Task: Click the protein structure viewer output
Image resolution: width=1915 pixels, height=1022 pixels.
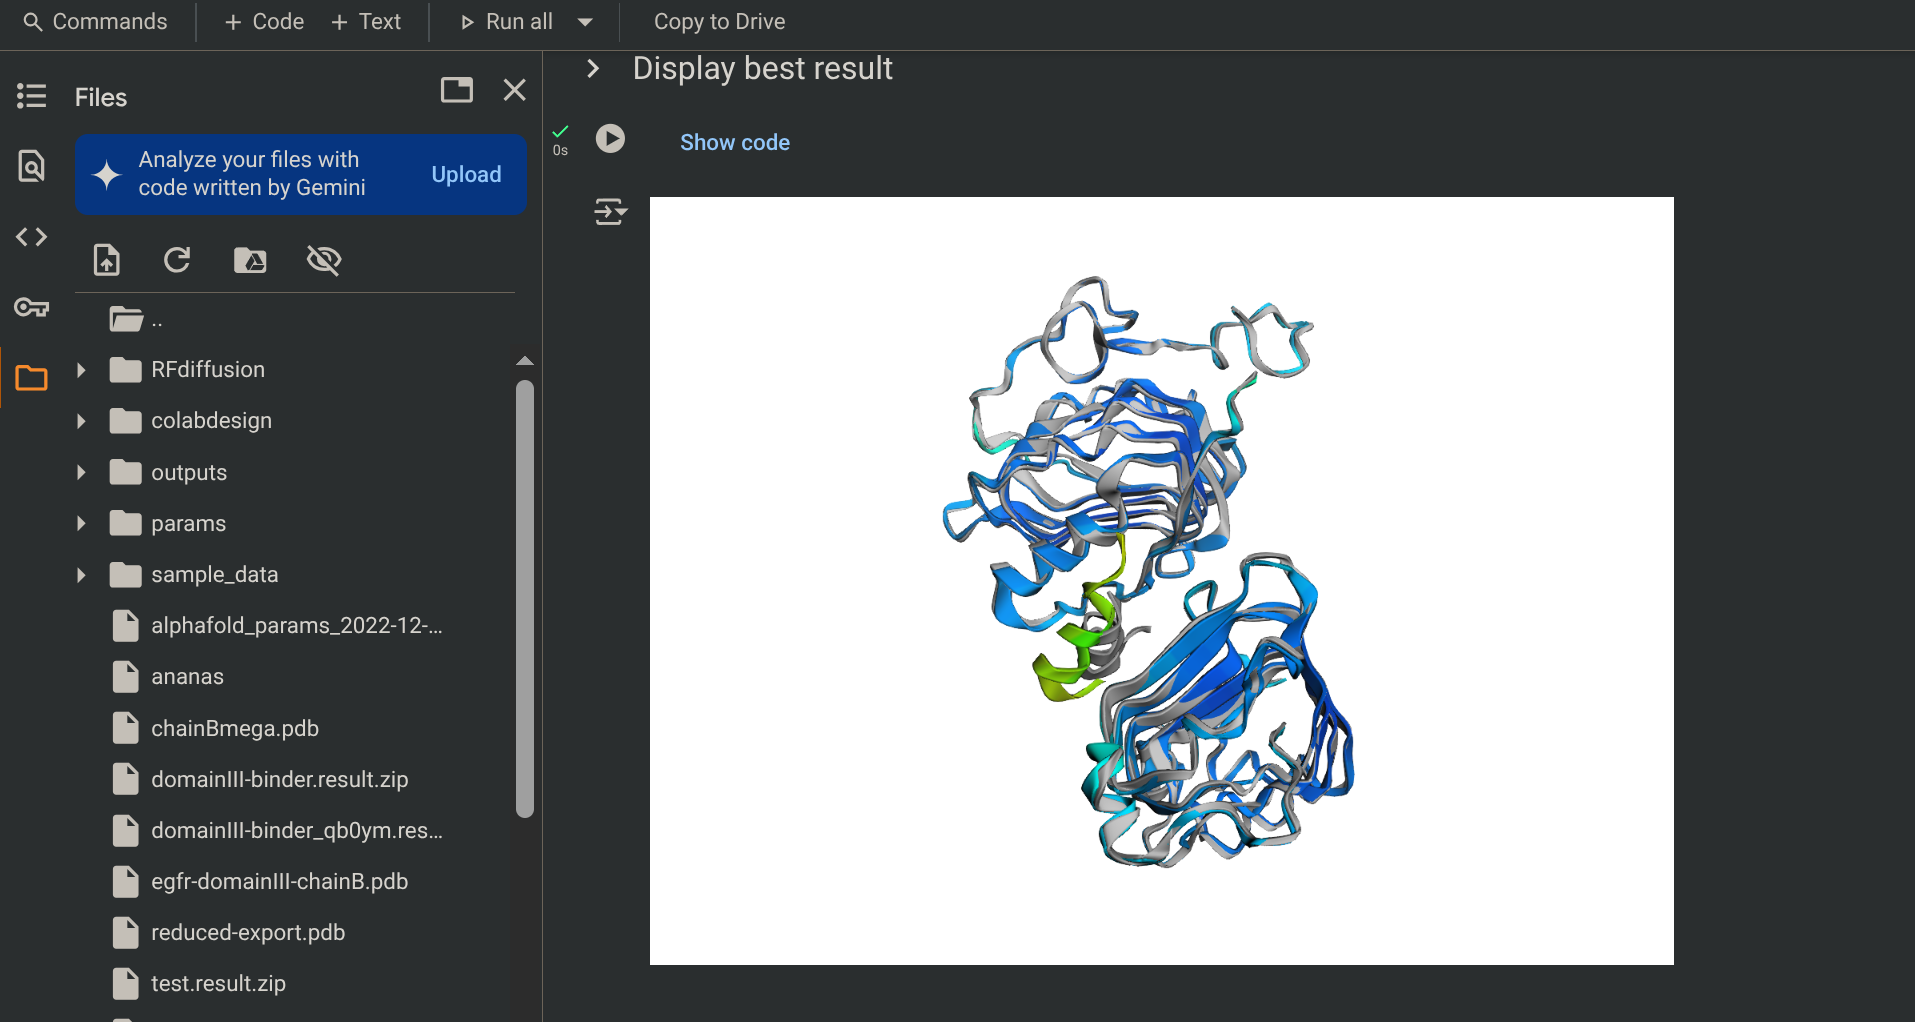Action: point(1161,580)
